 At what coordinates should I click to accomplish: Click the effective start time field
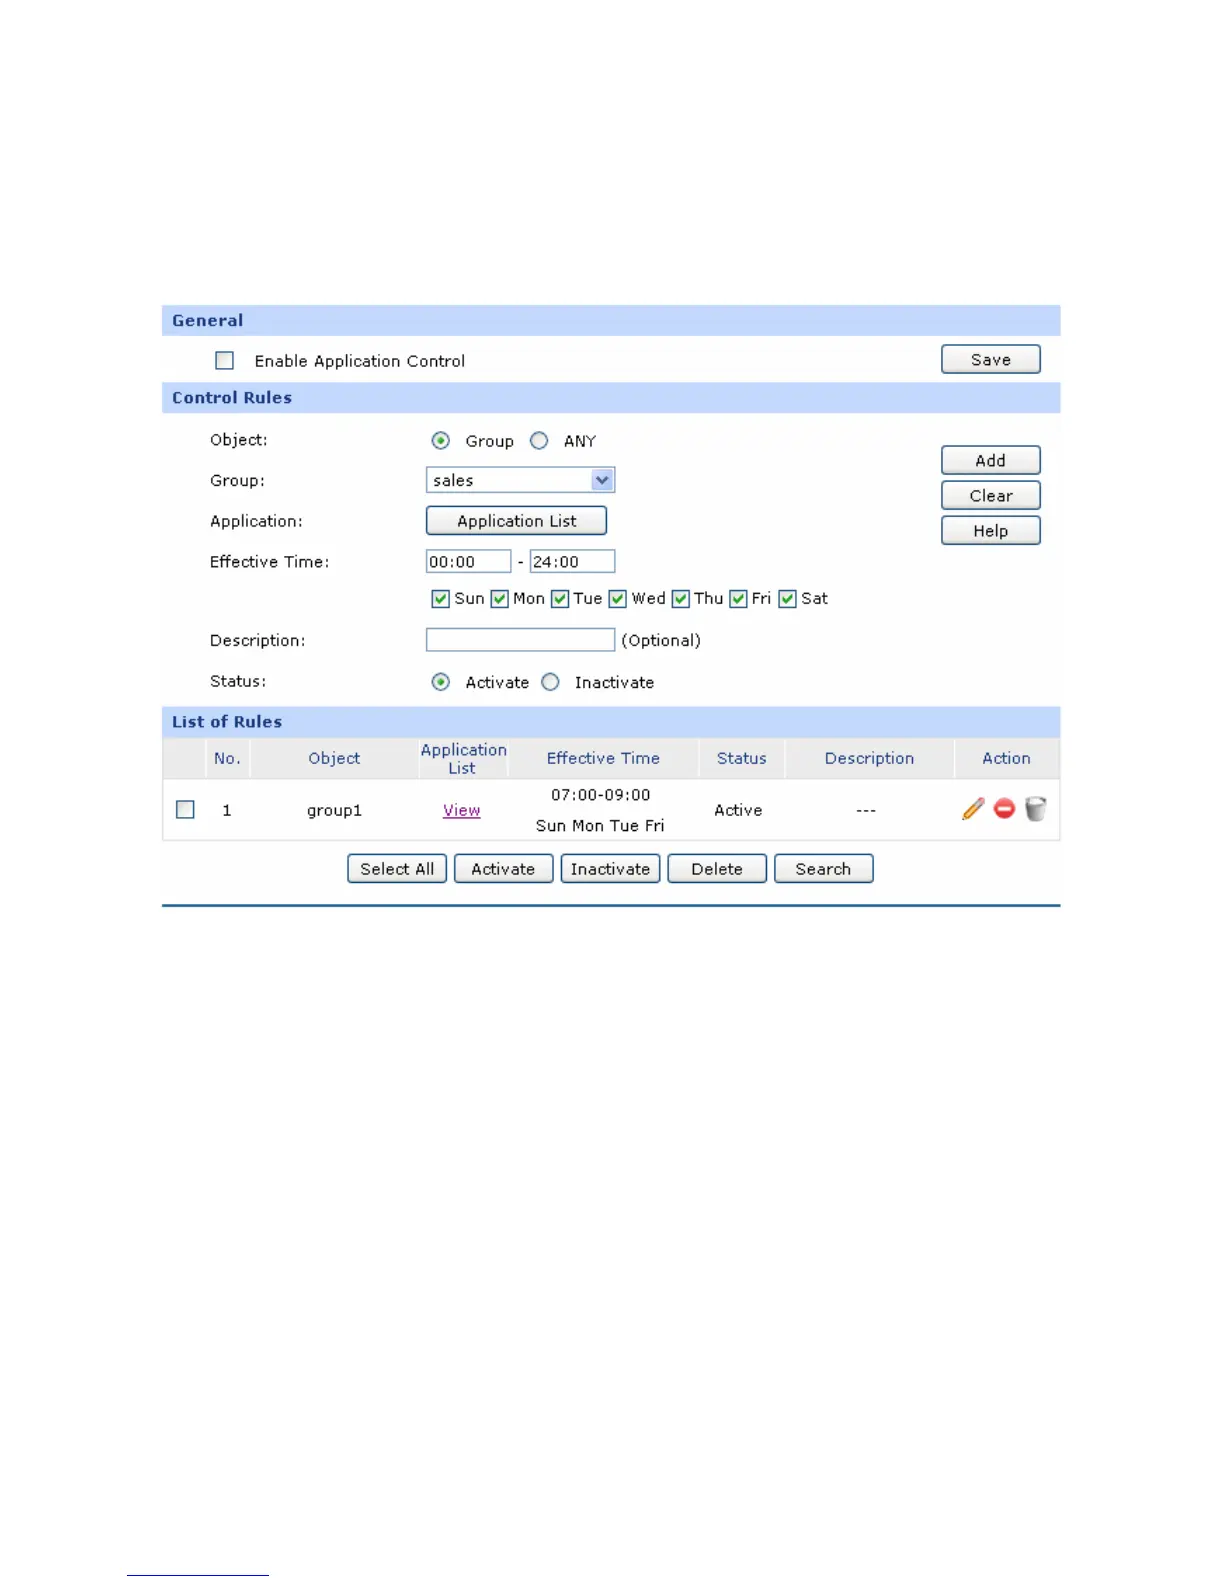[468, 561]
